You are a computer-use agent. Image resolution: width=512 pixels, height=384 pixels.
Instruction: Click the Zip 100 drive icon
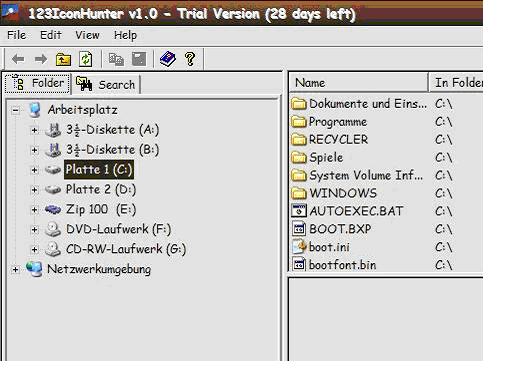coord(53,210)
